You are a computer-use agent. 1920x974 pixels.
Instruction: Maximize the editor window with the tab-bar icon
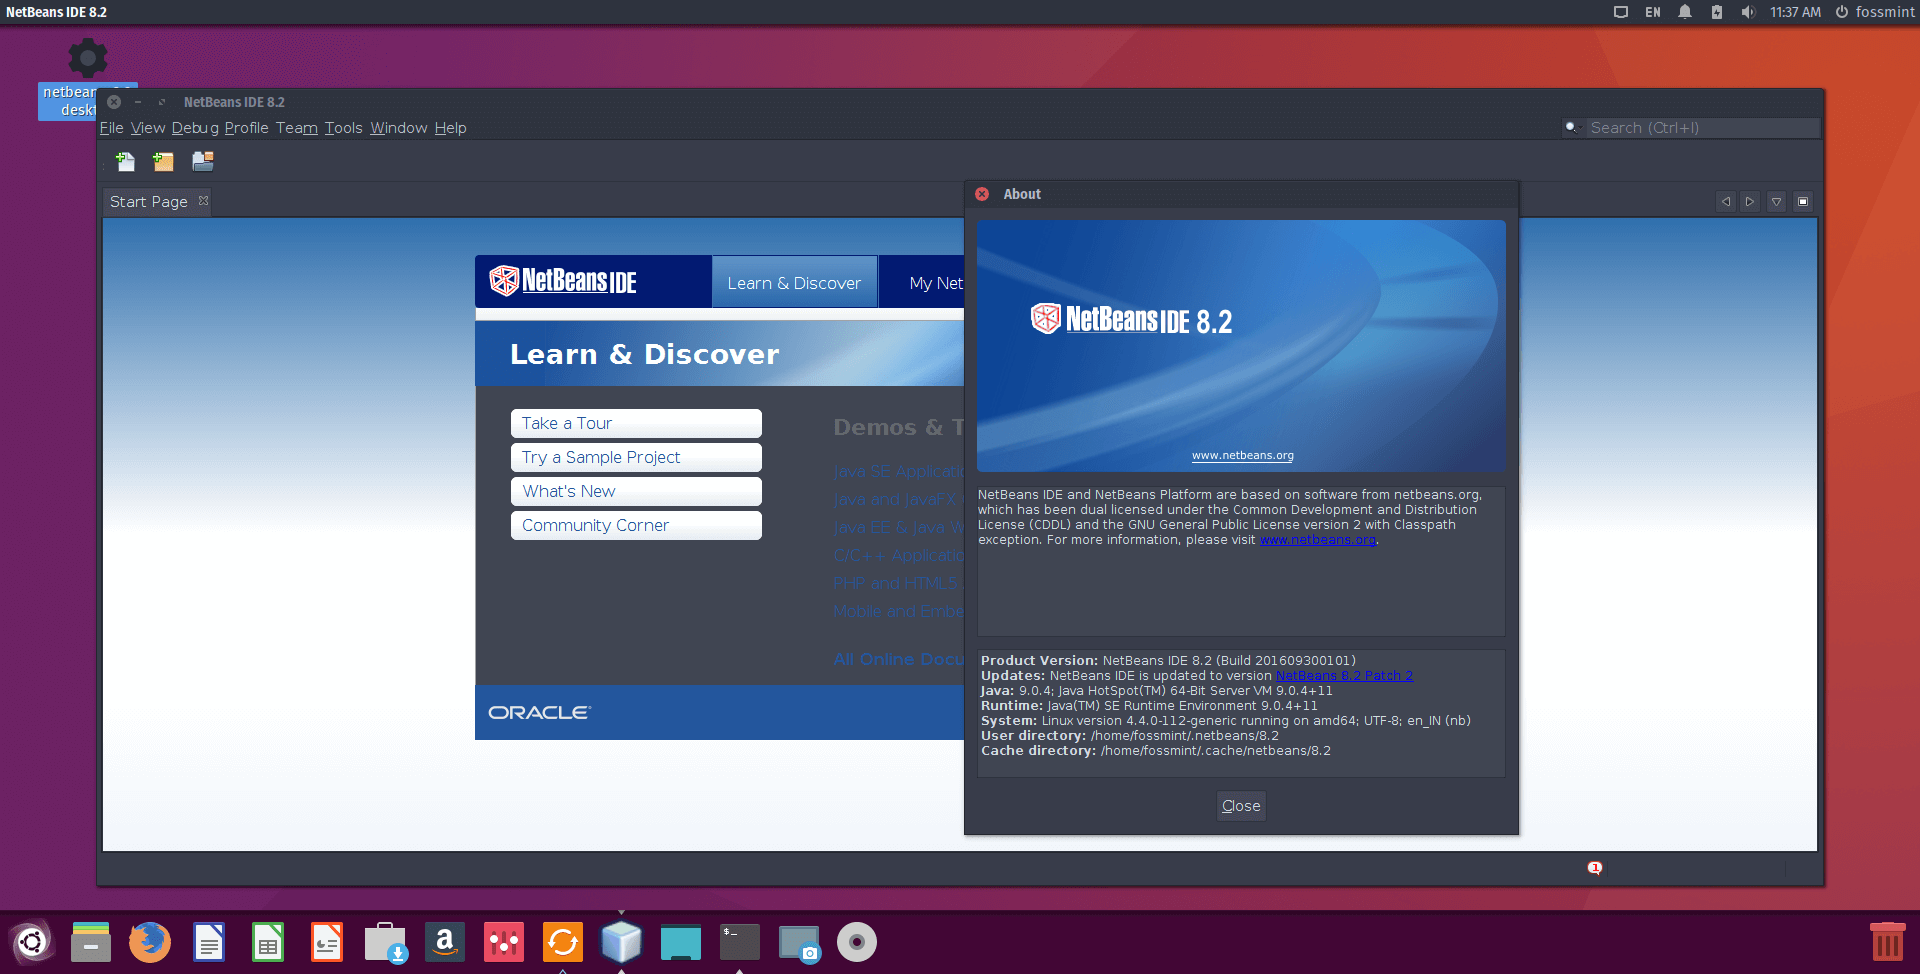tap(1803, 201)
